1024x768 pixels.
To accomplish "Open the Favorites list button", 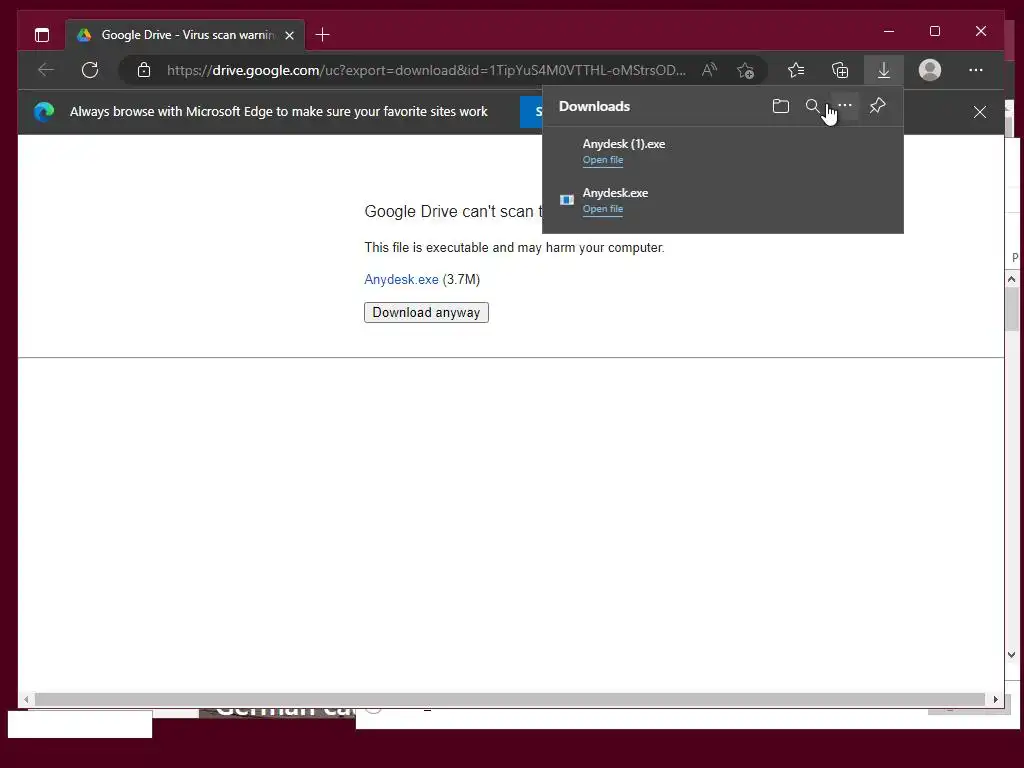I will (795, 70).
